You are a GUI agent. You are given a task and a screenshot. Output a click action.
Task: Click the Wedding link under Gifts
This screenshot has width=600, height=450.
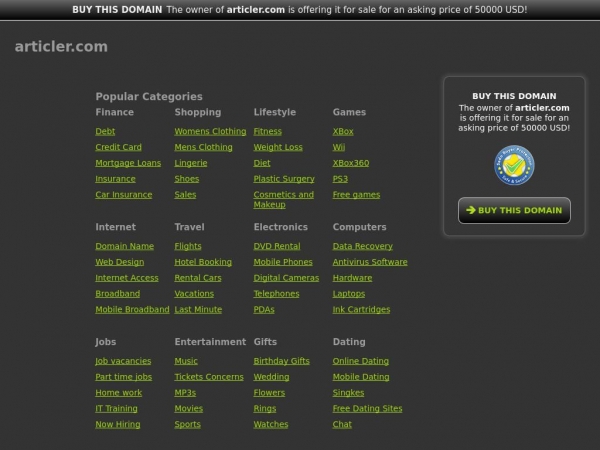[271, 377]
